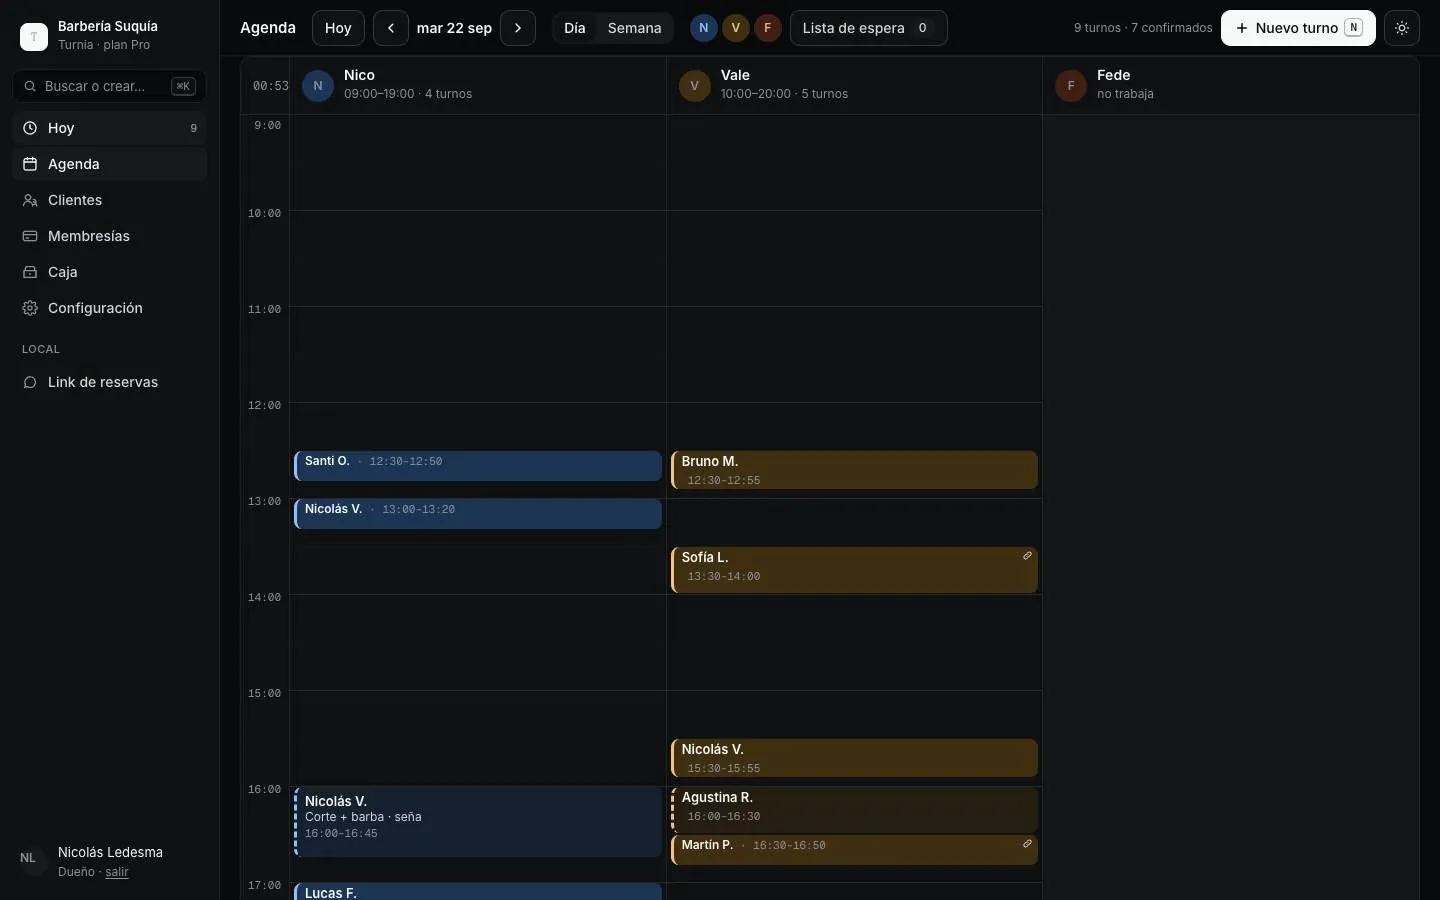This screenshot has width=1440, height=900.
Task: Click the search magnifier icon
Action: click(x=30, y=86)
